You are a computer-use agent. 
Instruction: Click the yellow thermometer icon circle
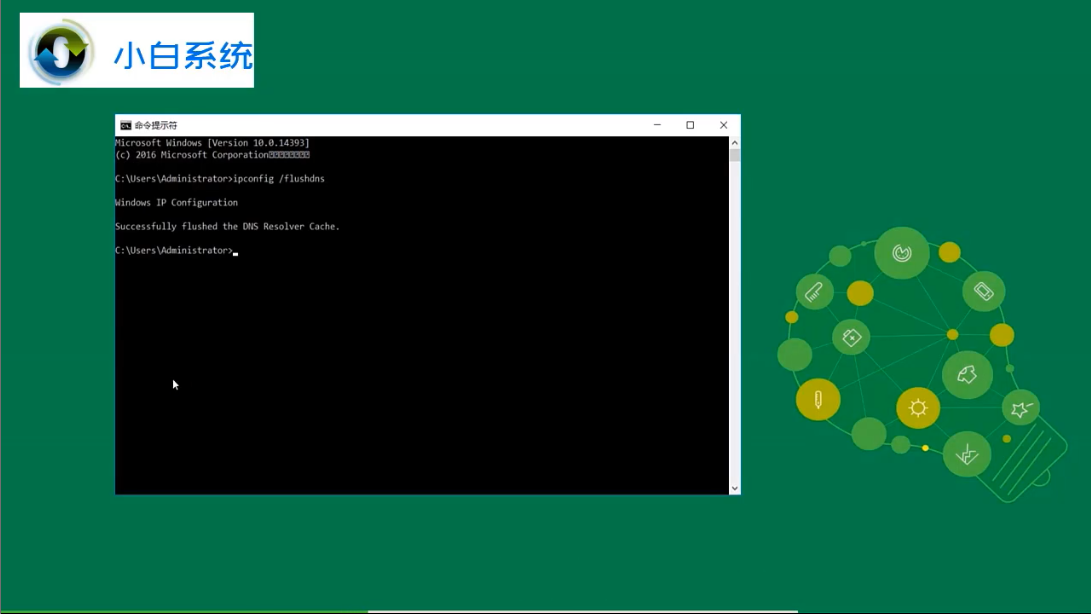pos(818,400)
